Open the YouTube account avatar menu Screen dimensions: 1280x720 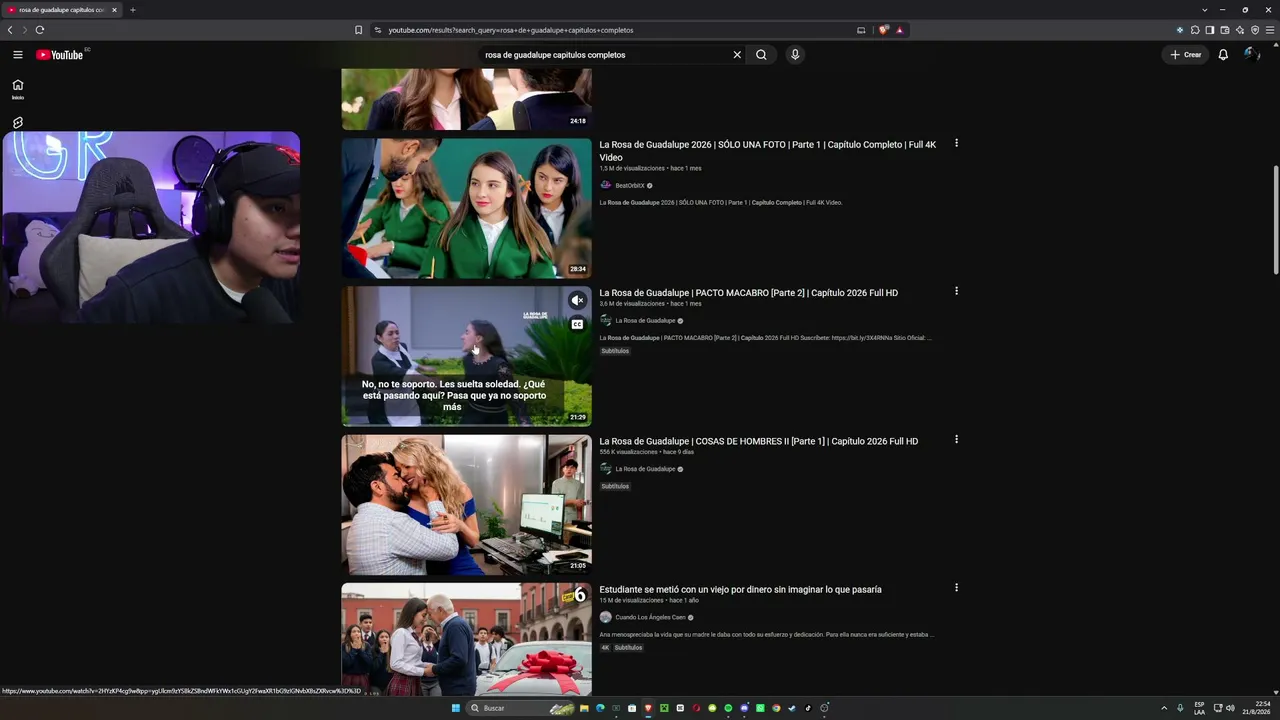1251,55
